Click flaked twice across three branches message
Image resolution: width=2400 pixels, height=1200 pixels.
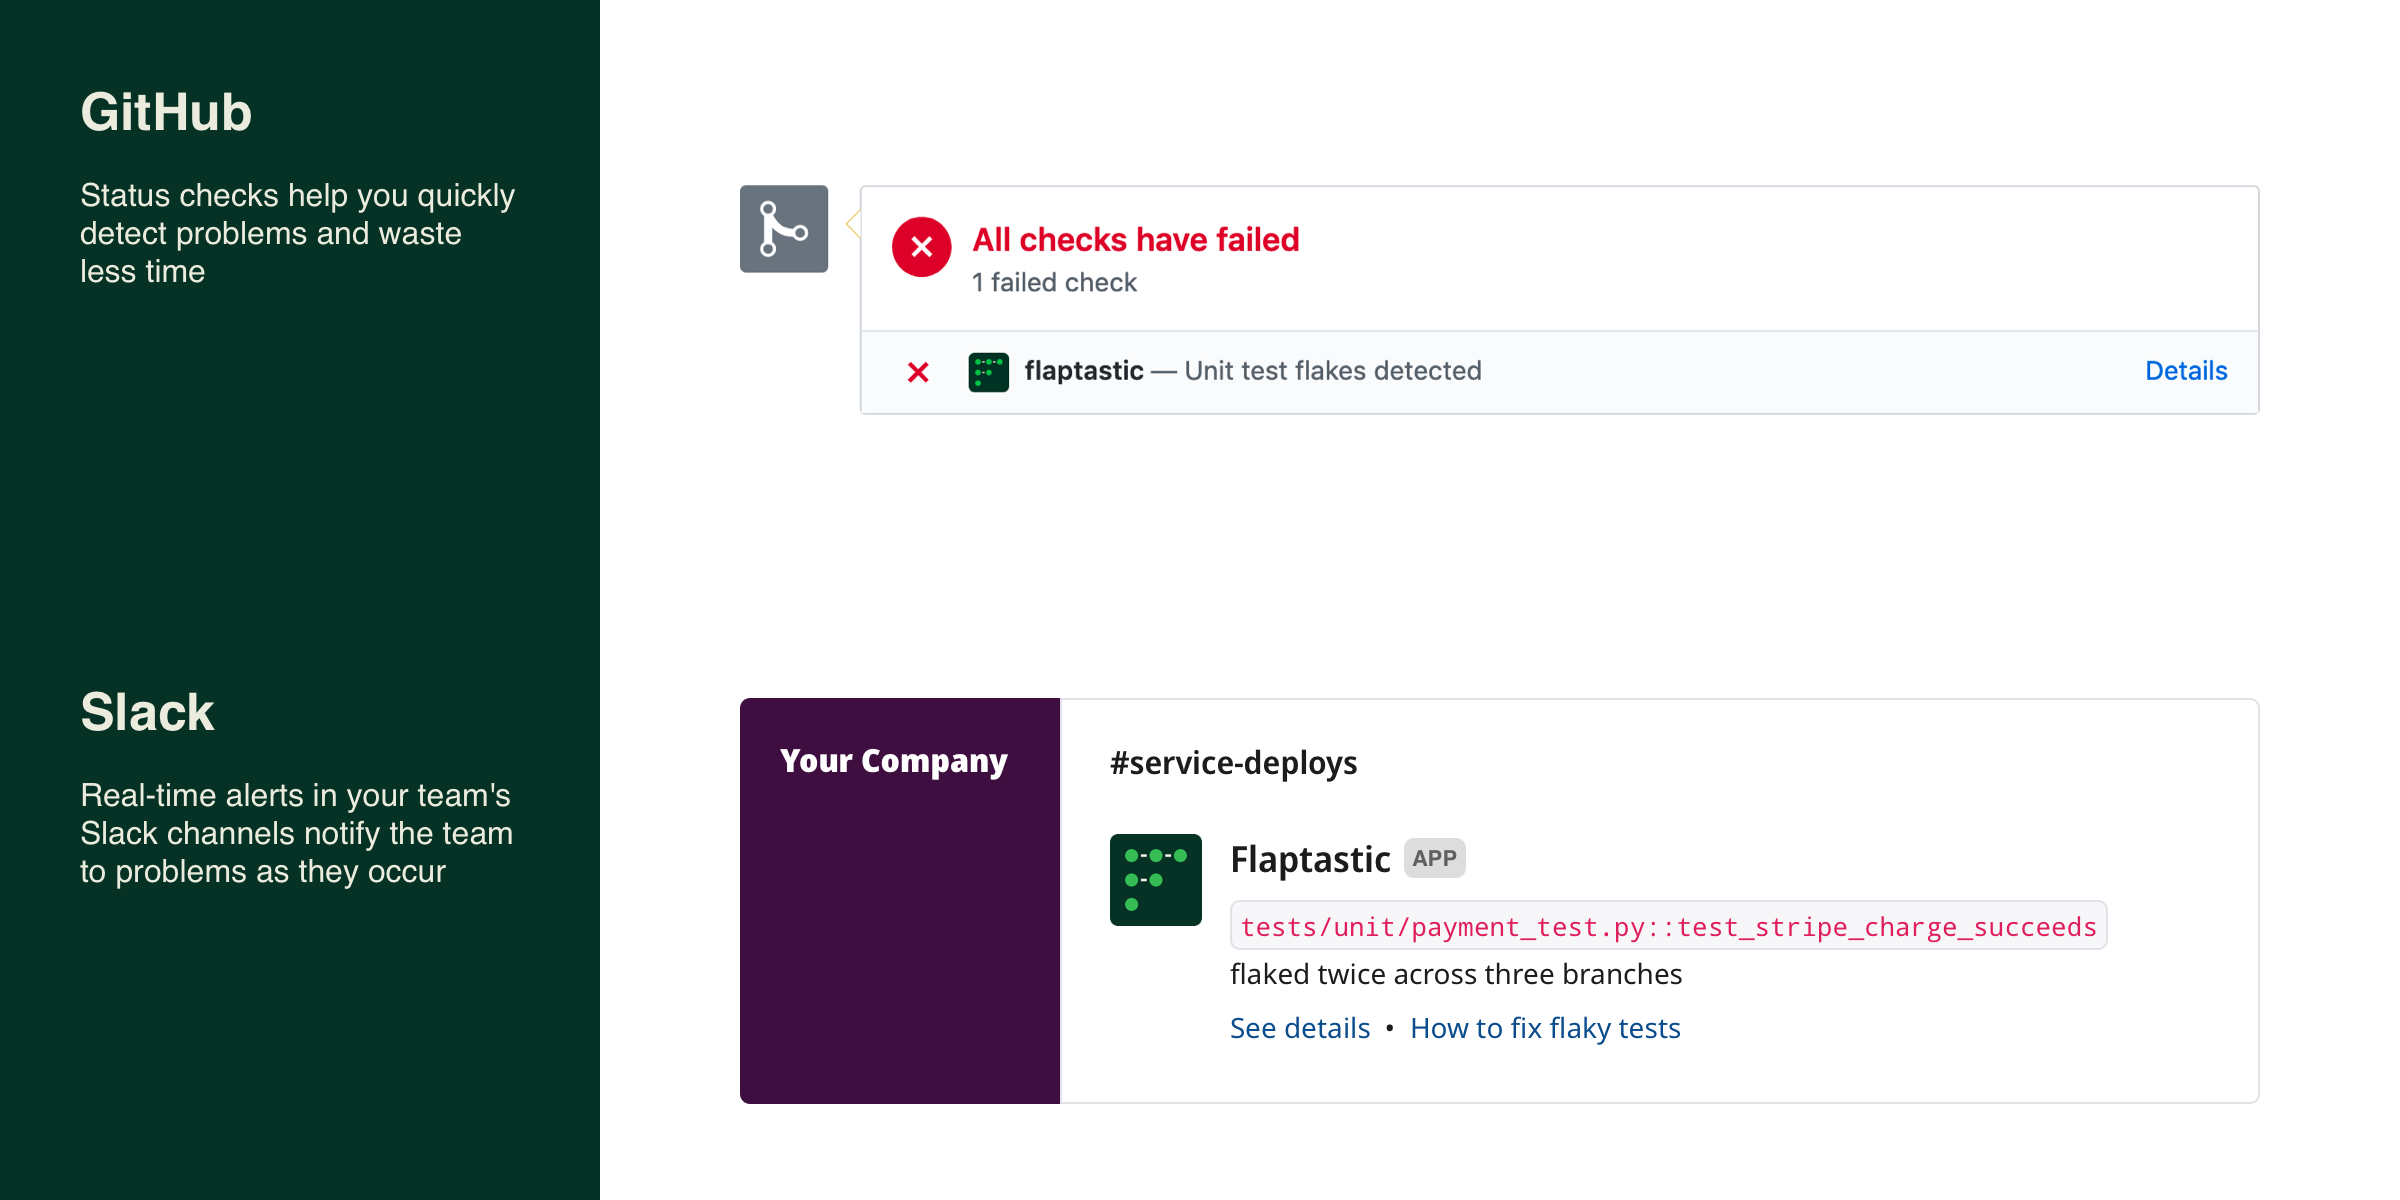(1456, 974)
